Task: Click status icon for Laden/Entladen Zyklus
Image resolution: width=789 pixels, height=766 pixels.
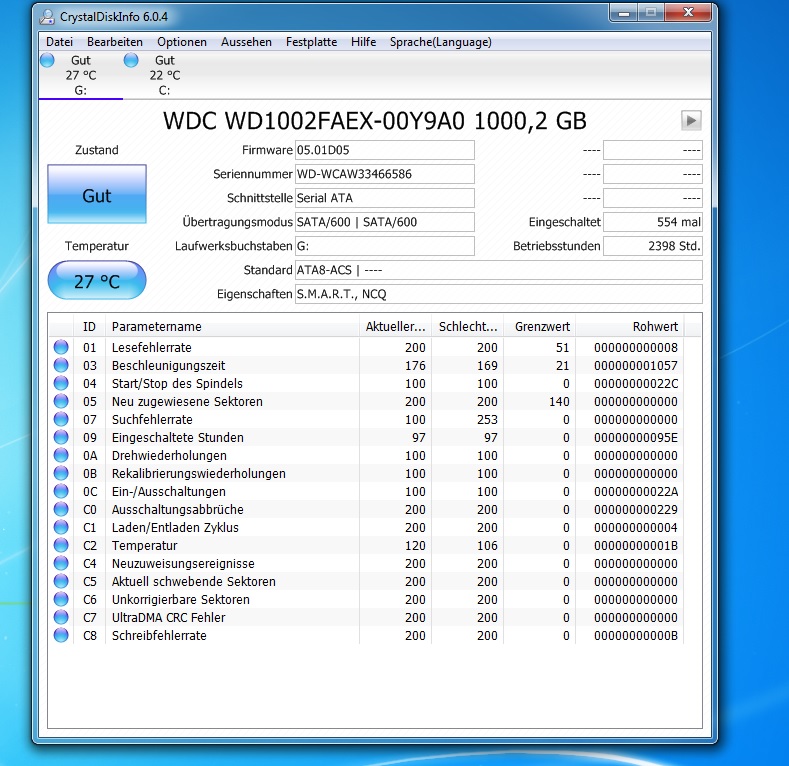Action: [61, 527]
